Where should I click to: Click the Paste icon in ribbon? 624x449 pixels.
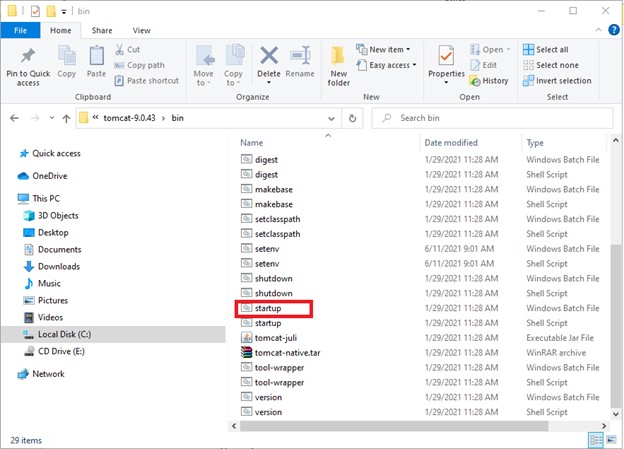point(96,58)
